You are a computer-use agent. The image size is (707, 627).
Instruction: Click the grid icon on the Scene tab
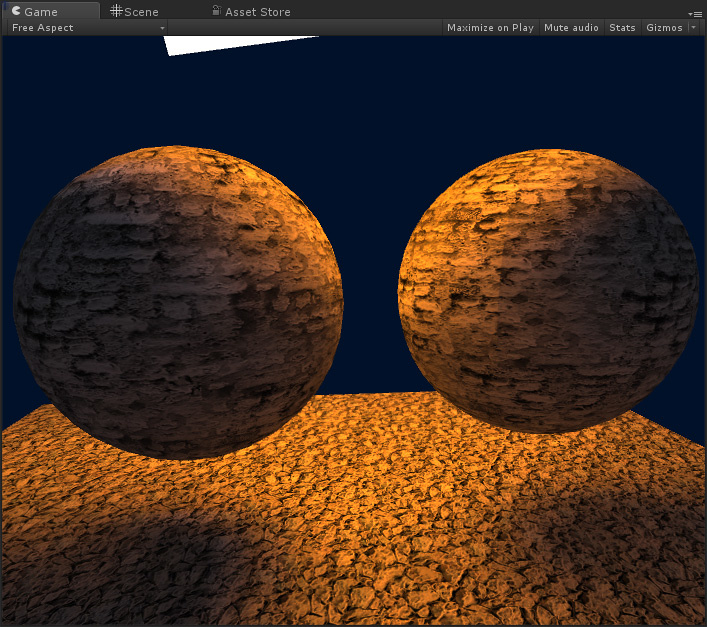pos(116,11)
